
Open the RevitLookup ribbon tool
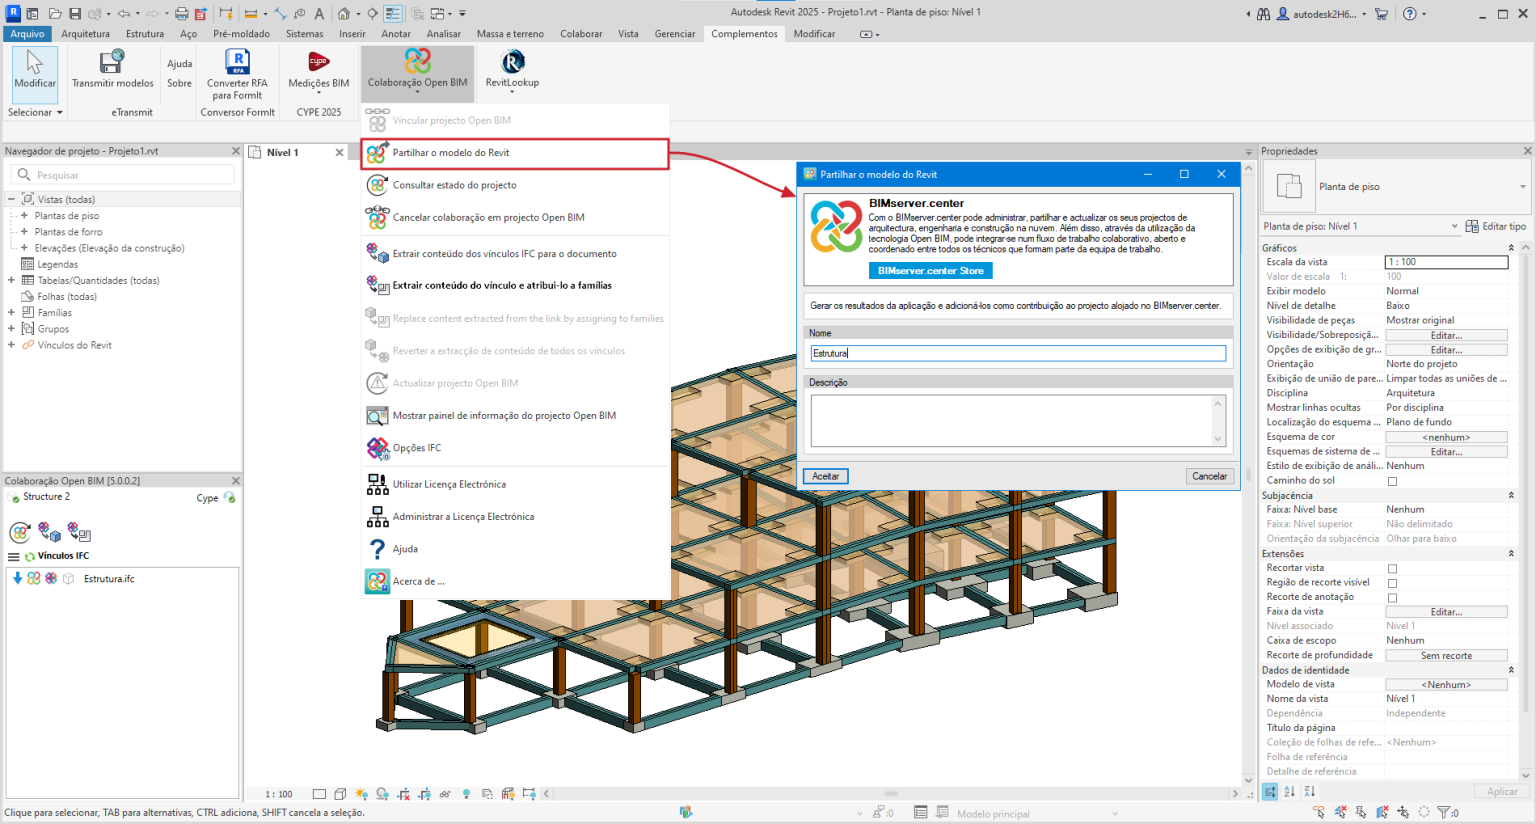[512, 63]
